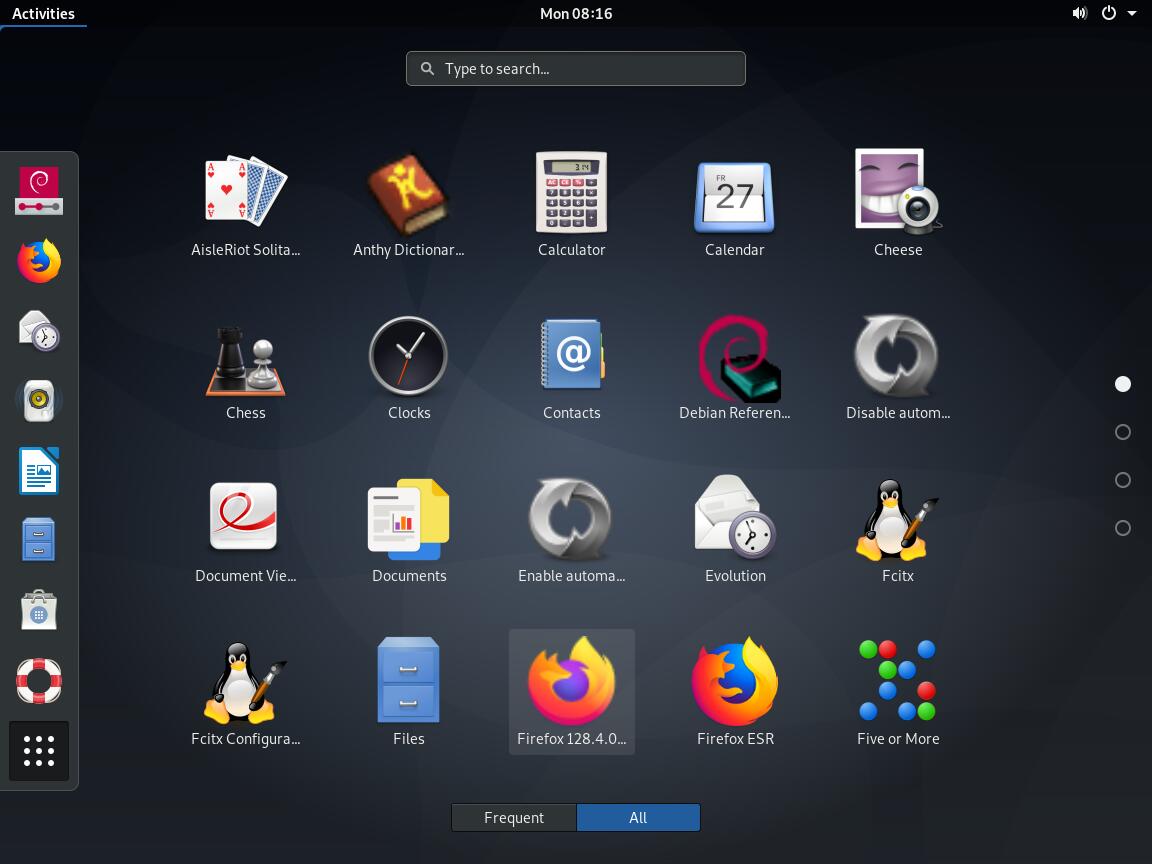Launch LibreOffice Writer from the dock
This screenshot has height=864, width=1152.
pos(39,470)
